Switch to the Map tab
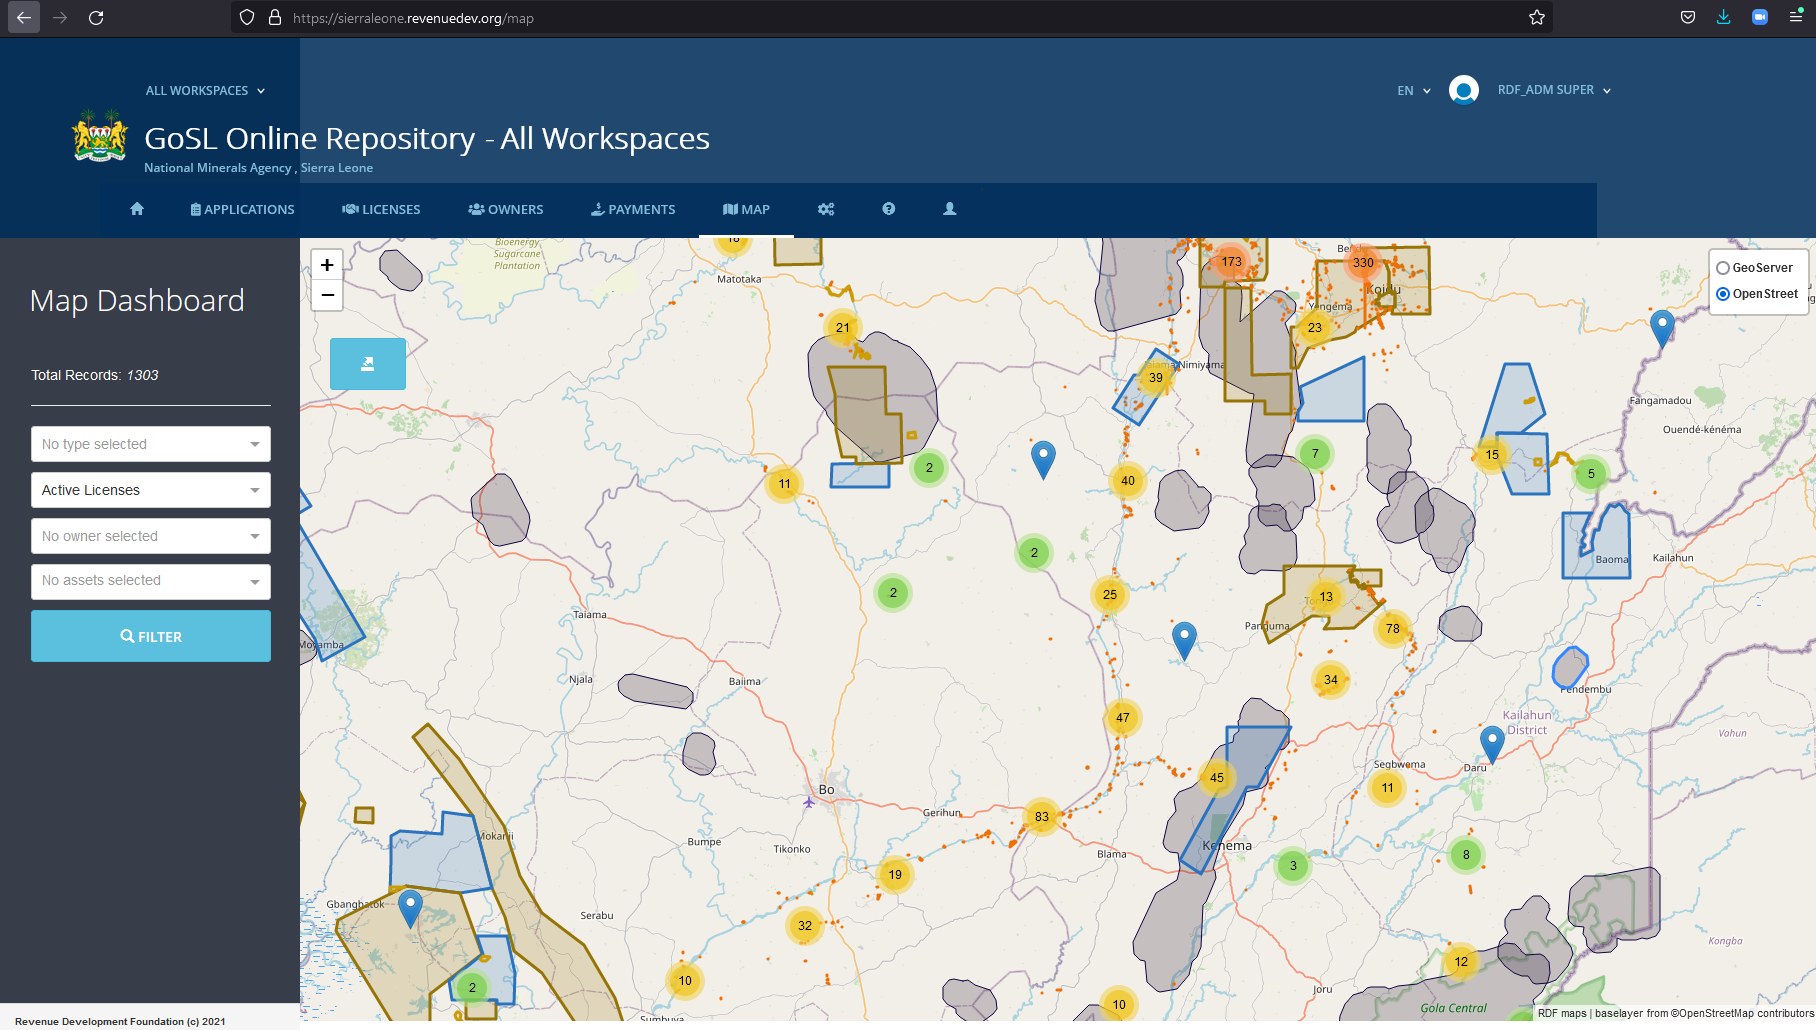This screenshot has width=1816, height=1030. click(746, 209)
